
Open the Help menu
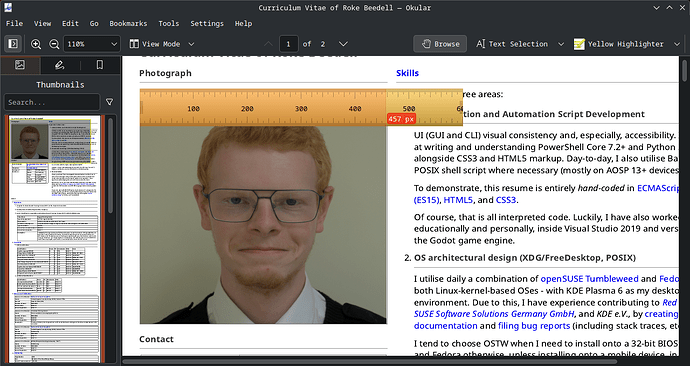[x=243, y=23]
